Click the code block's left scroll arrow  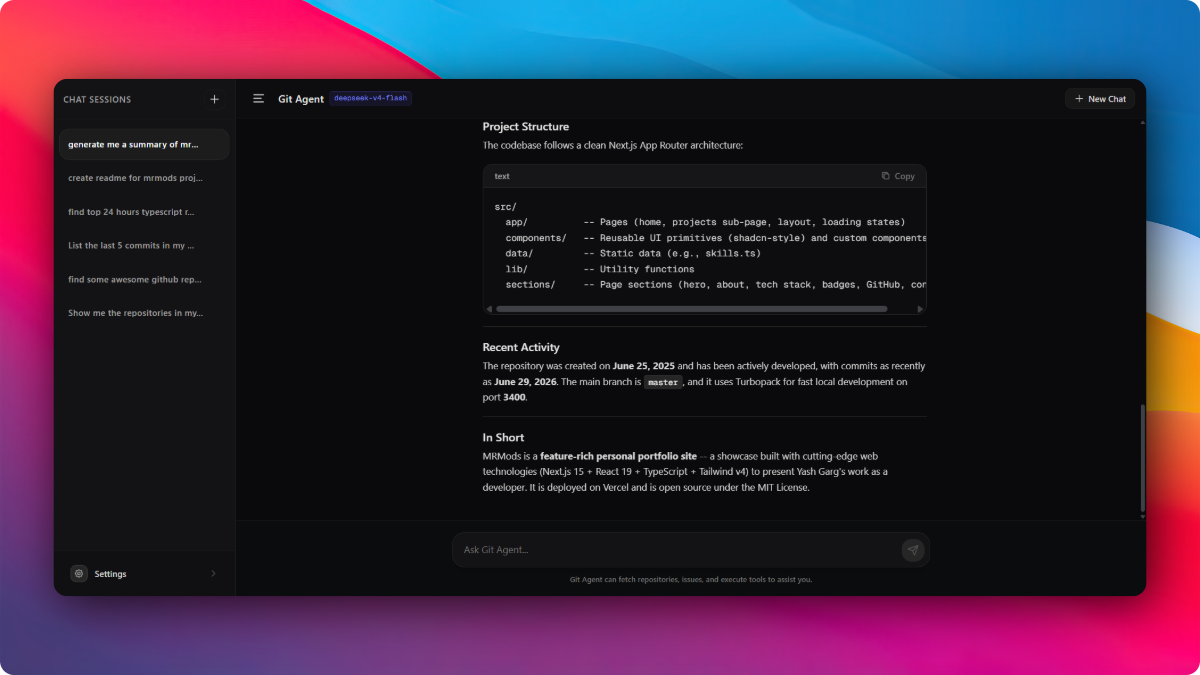488,309
